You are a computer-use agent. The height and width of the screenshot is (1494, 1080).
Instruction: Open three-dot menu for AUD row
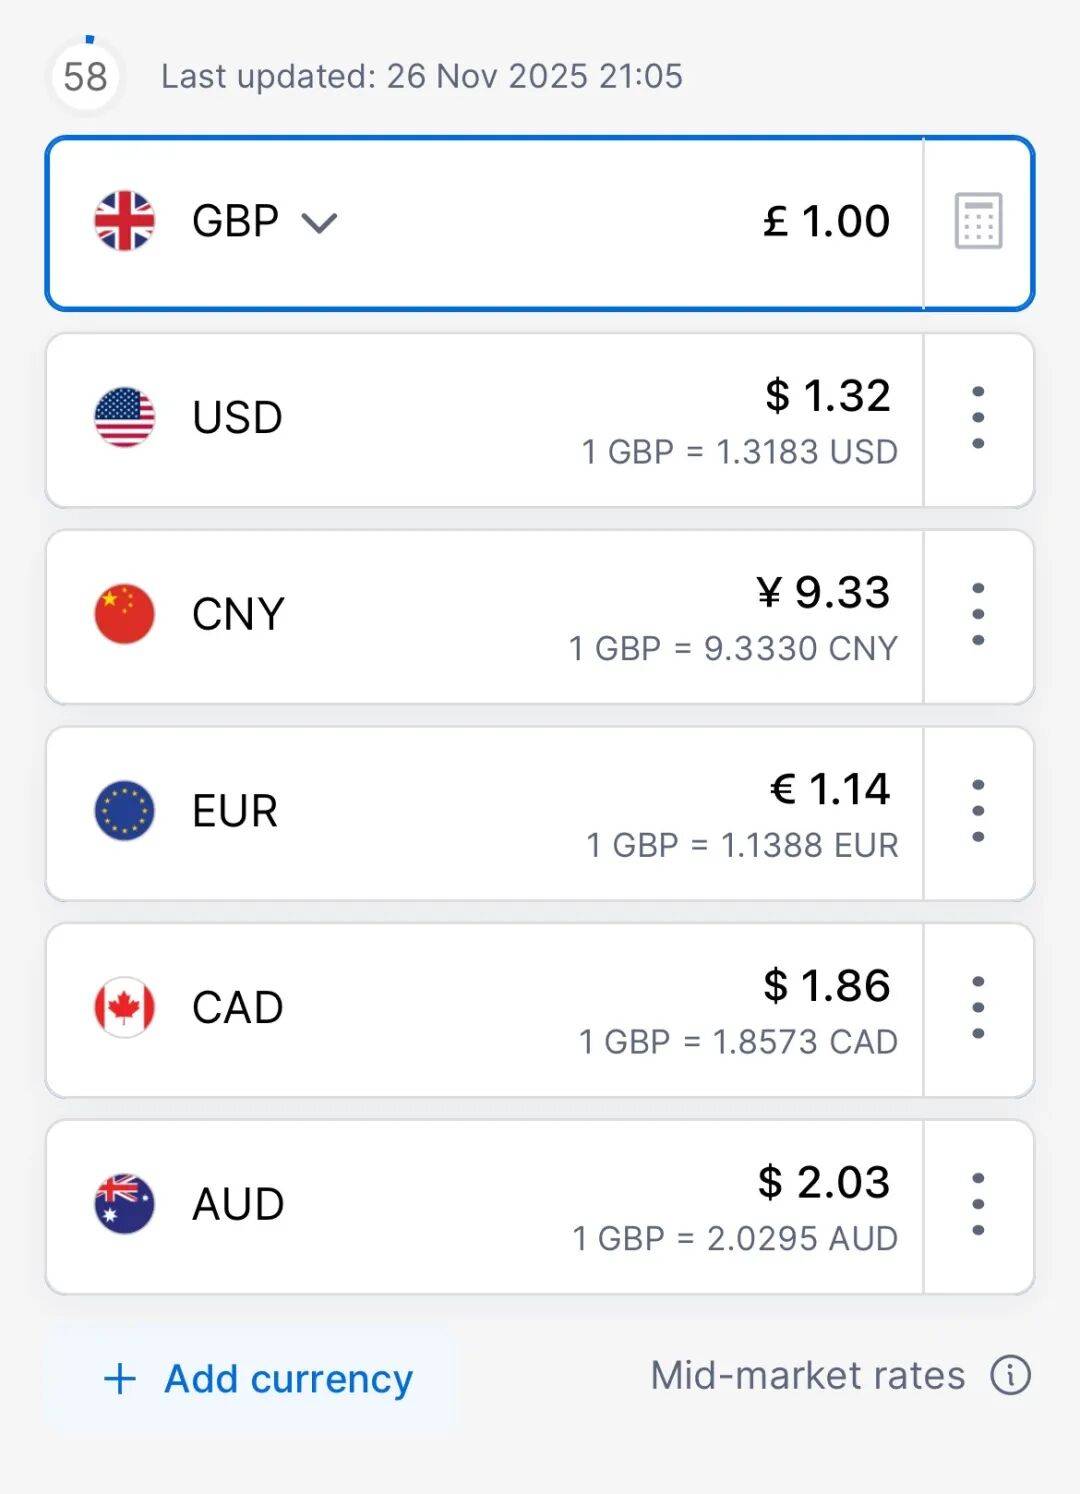[978, 1204]
